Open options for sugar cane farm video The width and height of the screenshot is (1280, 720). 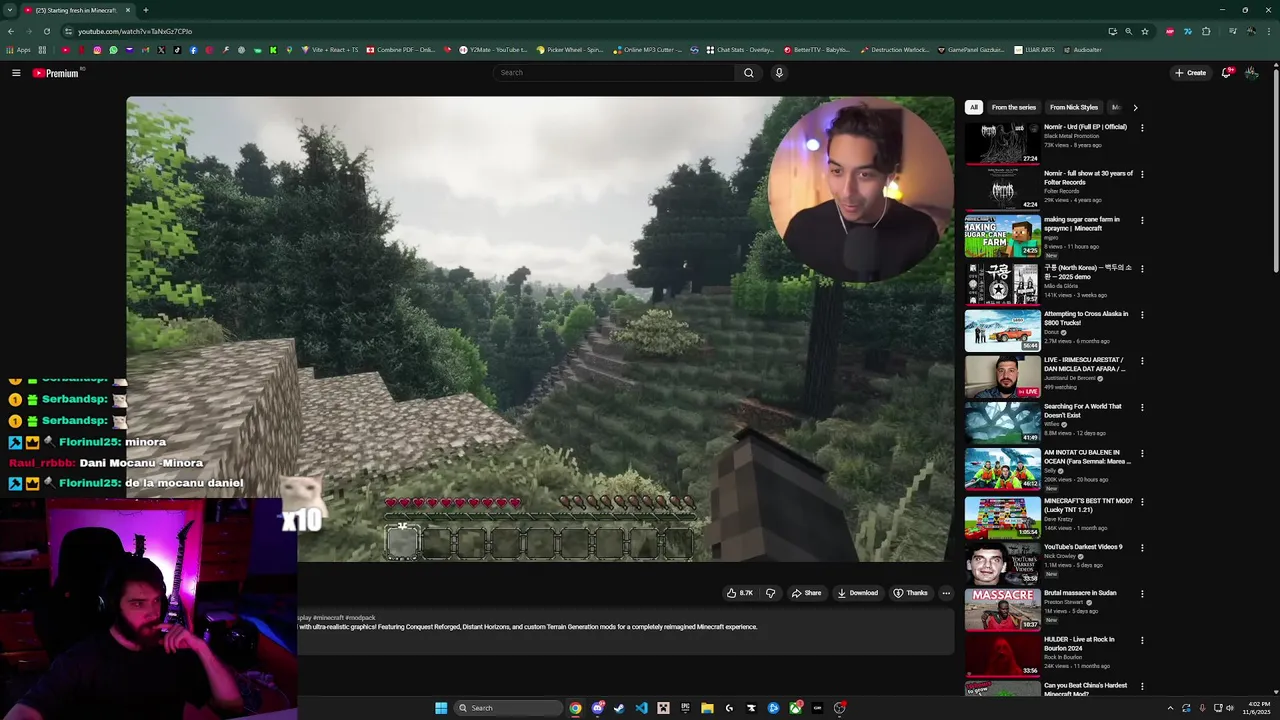coord(1142,221)
